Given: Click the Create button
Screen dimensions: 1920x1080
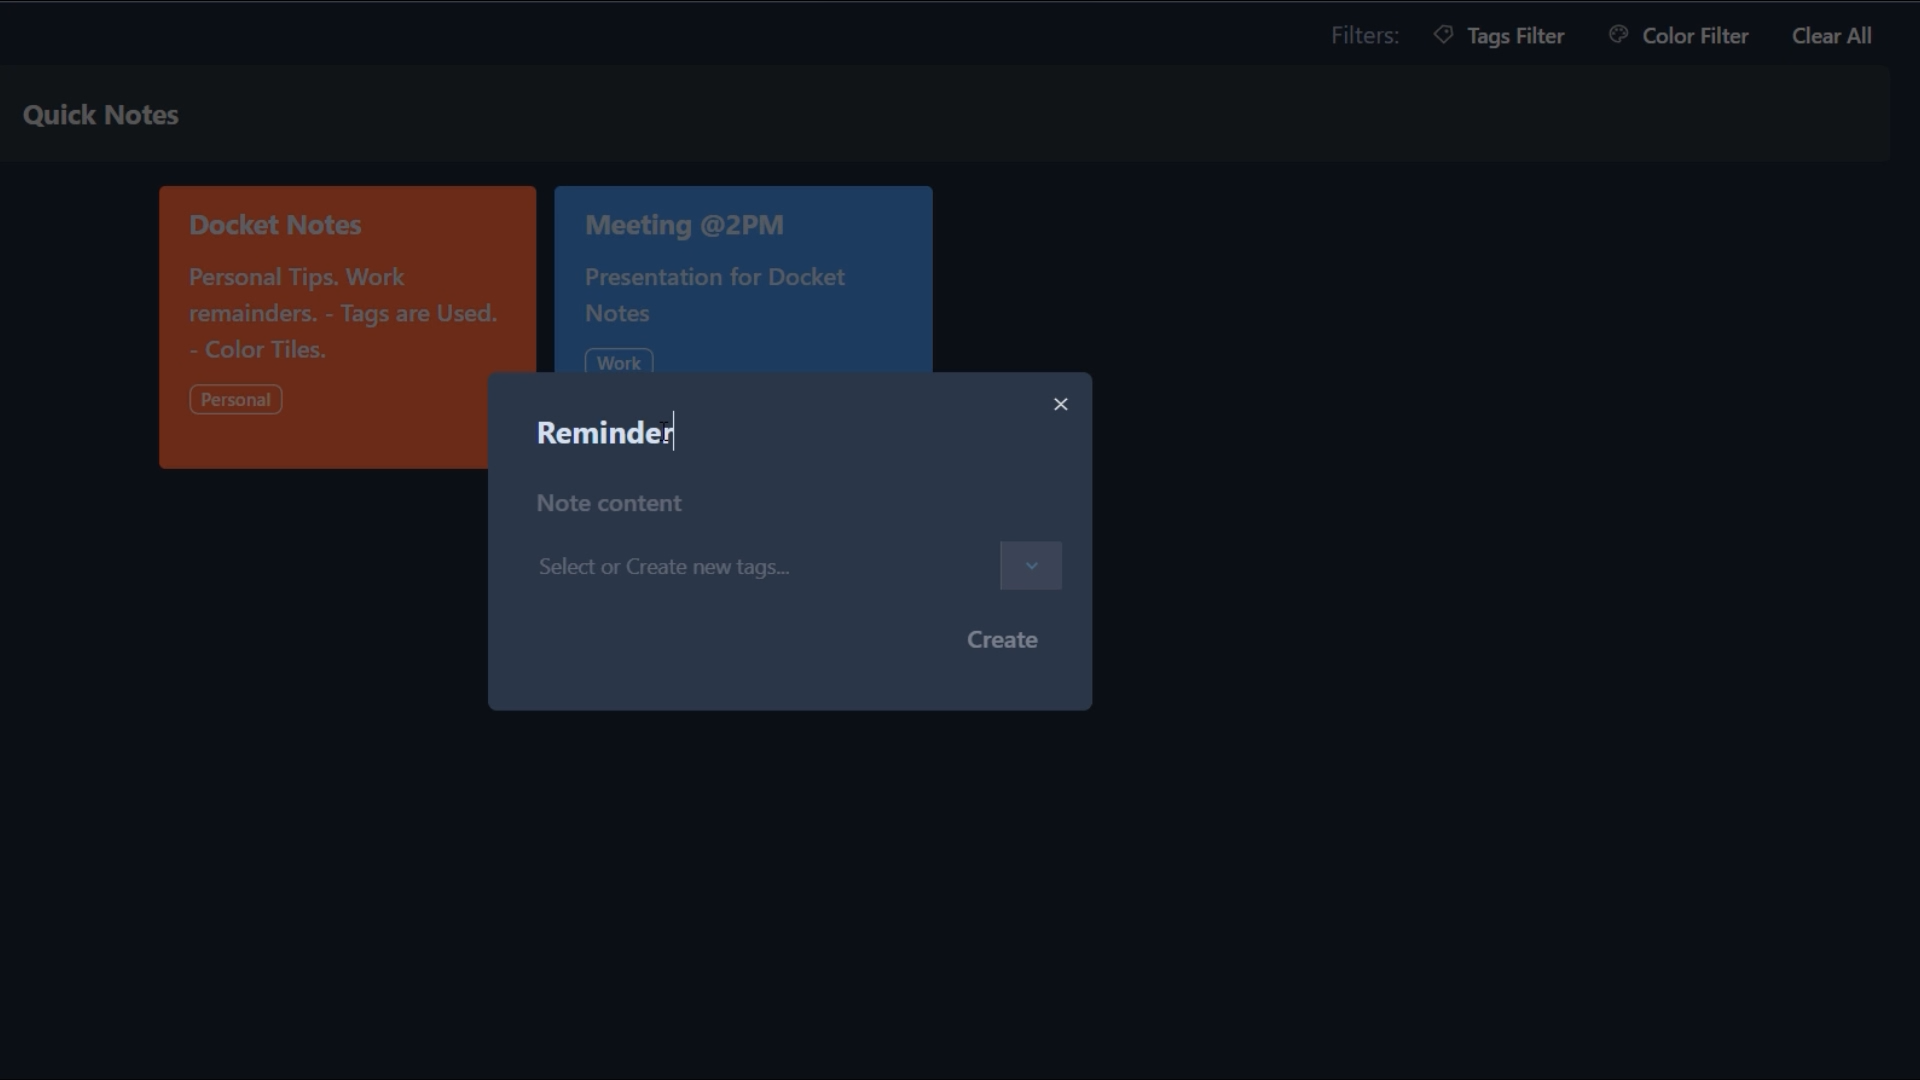Looking at the screenshot, I should tap(1002, 640).
